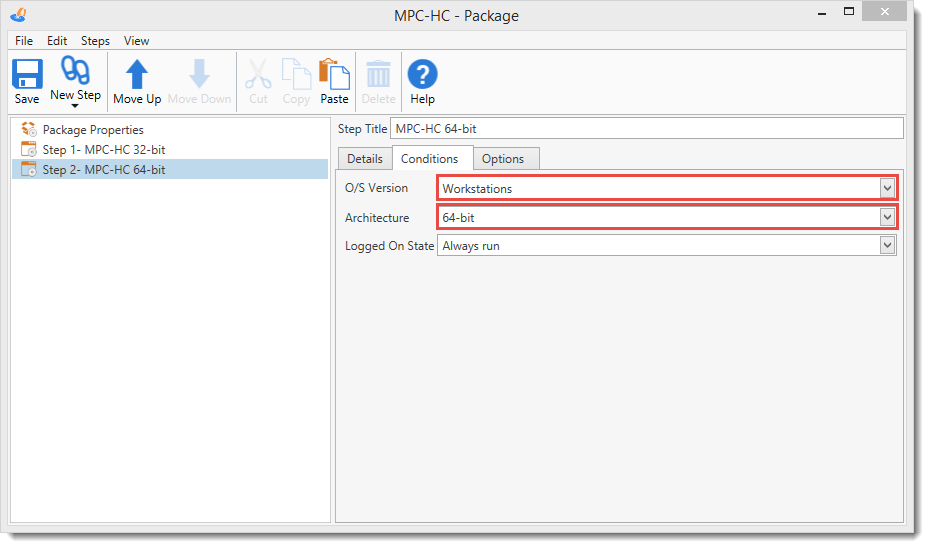Image resolution: width=929 pixels, height=548 pixels.
Task: Open the Steps menu
Action: tap(95, 41)
